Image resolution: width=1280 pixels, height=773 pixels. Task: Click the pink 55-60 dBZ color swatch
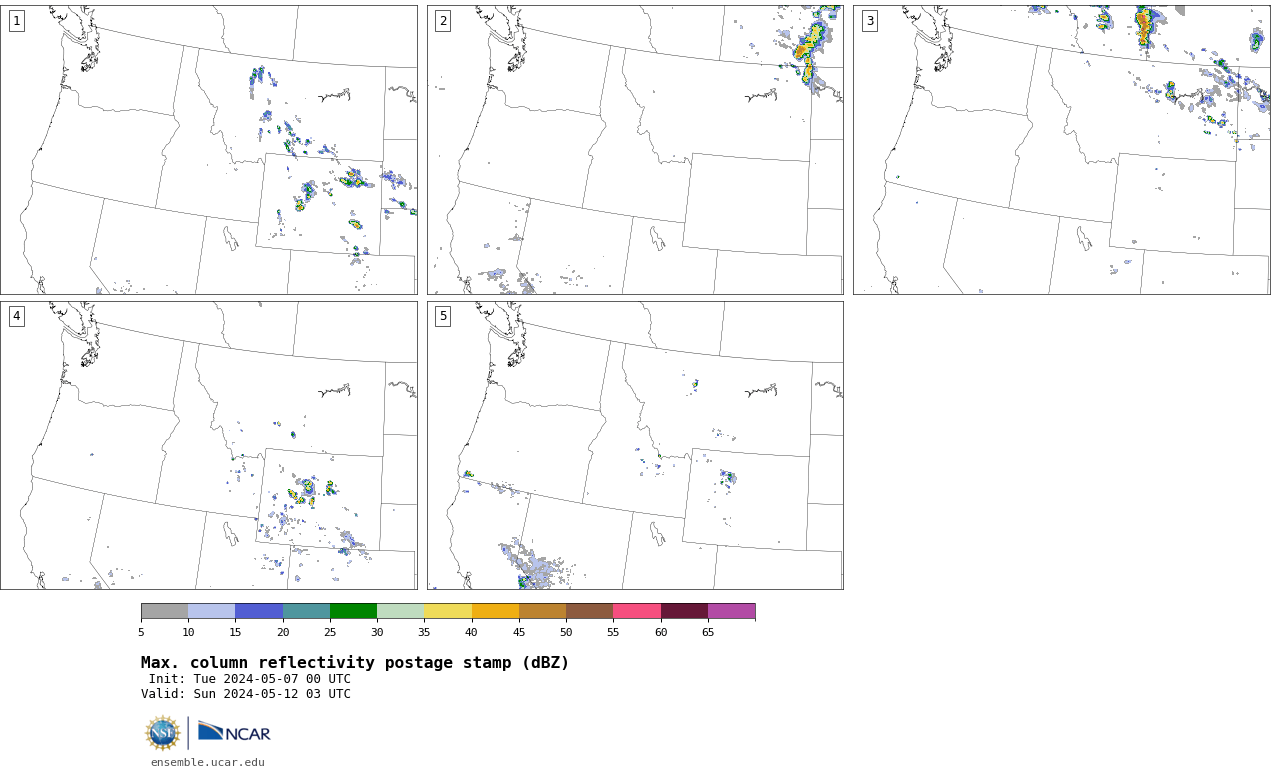pos(637,611)
